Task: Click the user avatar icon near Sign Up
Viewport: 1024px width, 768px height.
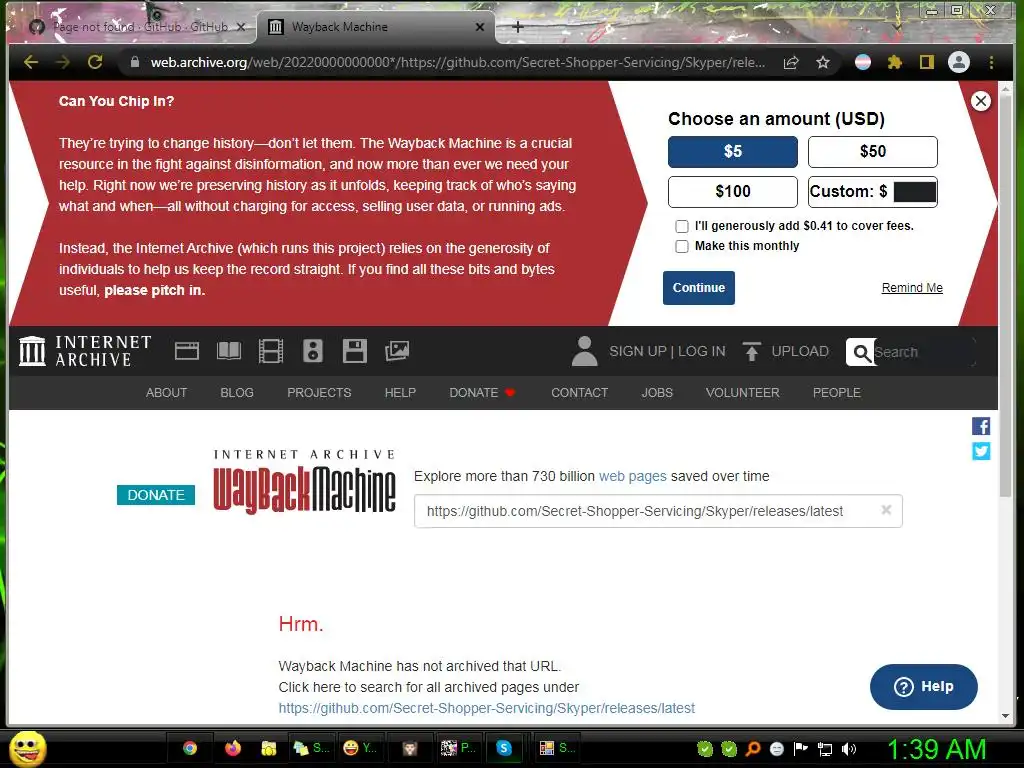Action: click(x=584, y=351)
